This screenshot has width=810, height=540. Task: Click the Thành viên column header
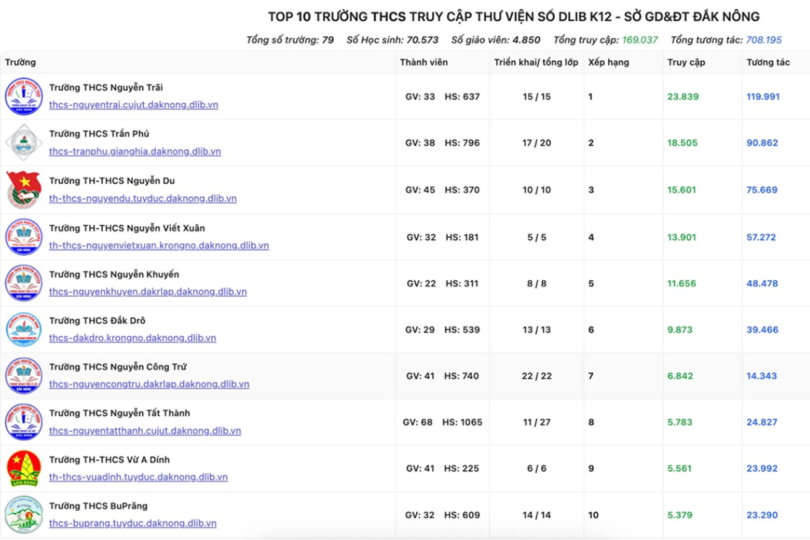click(x=424, y=63)
